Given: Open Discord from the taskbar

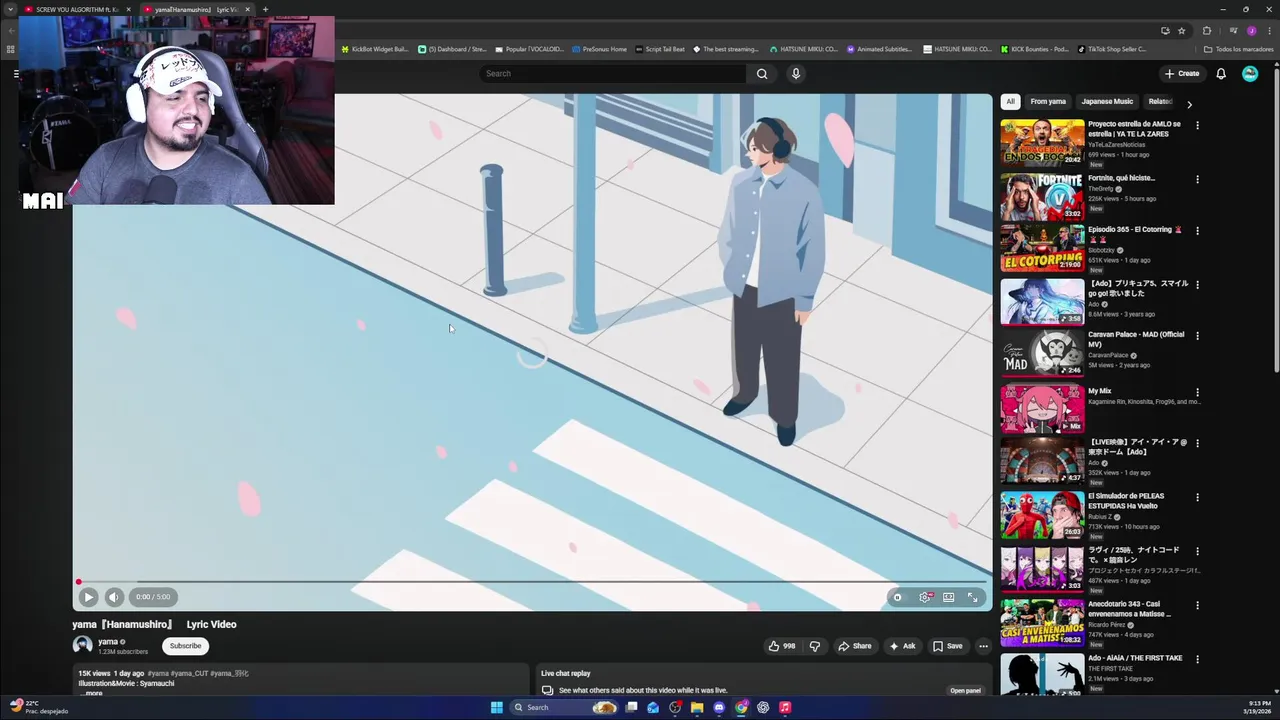Looking at the screenshot, I should (x=719, y=707).
